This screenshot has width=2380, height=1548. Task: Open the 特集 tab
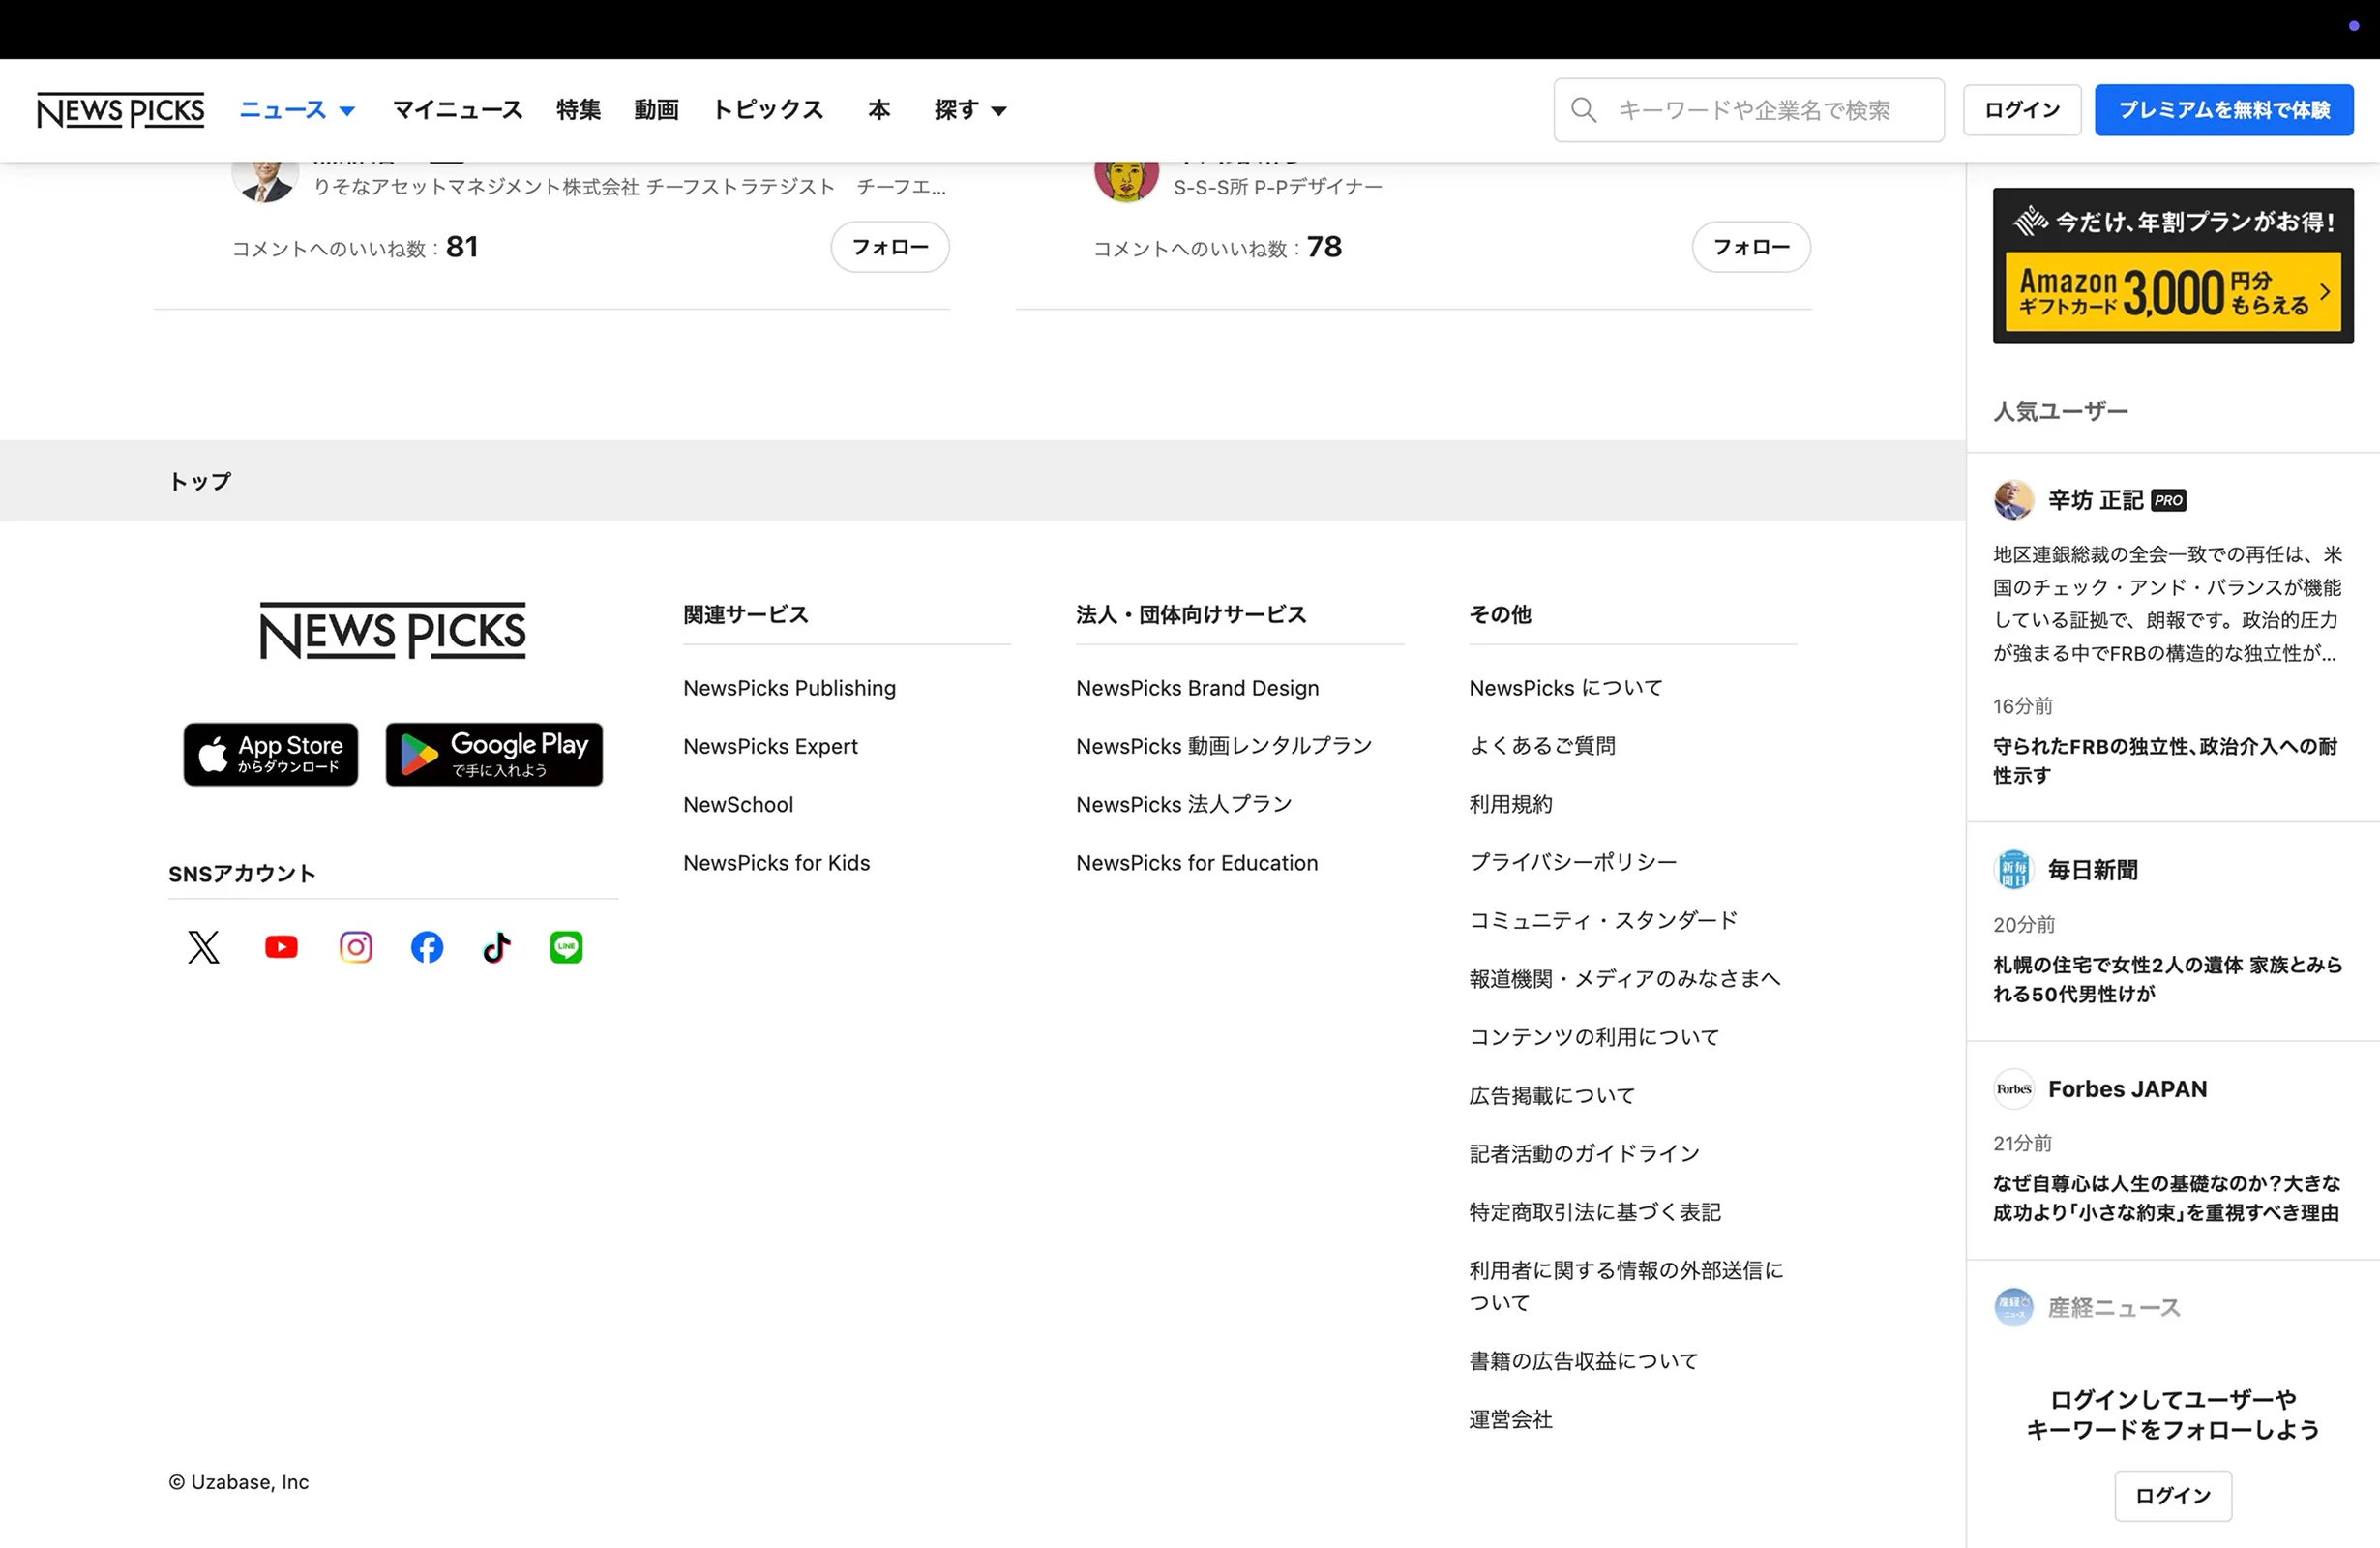(578, 110)
